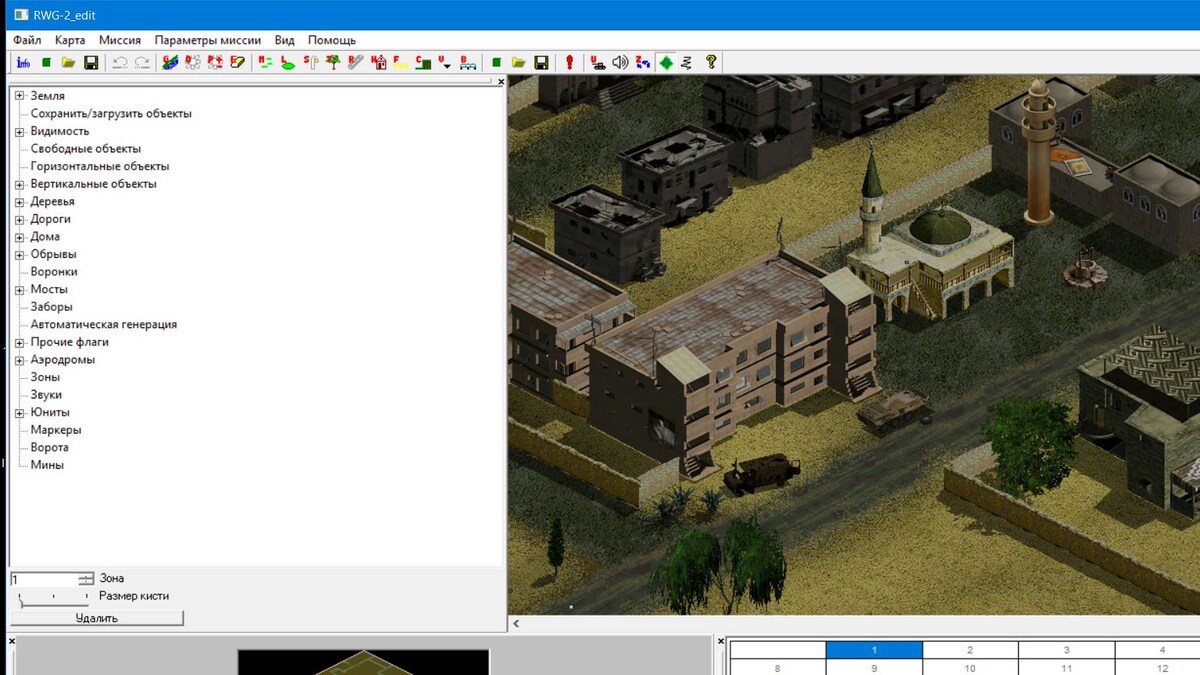Open the Файл menu

[x=28, y=40]
